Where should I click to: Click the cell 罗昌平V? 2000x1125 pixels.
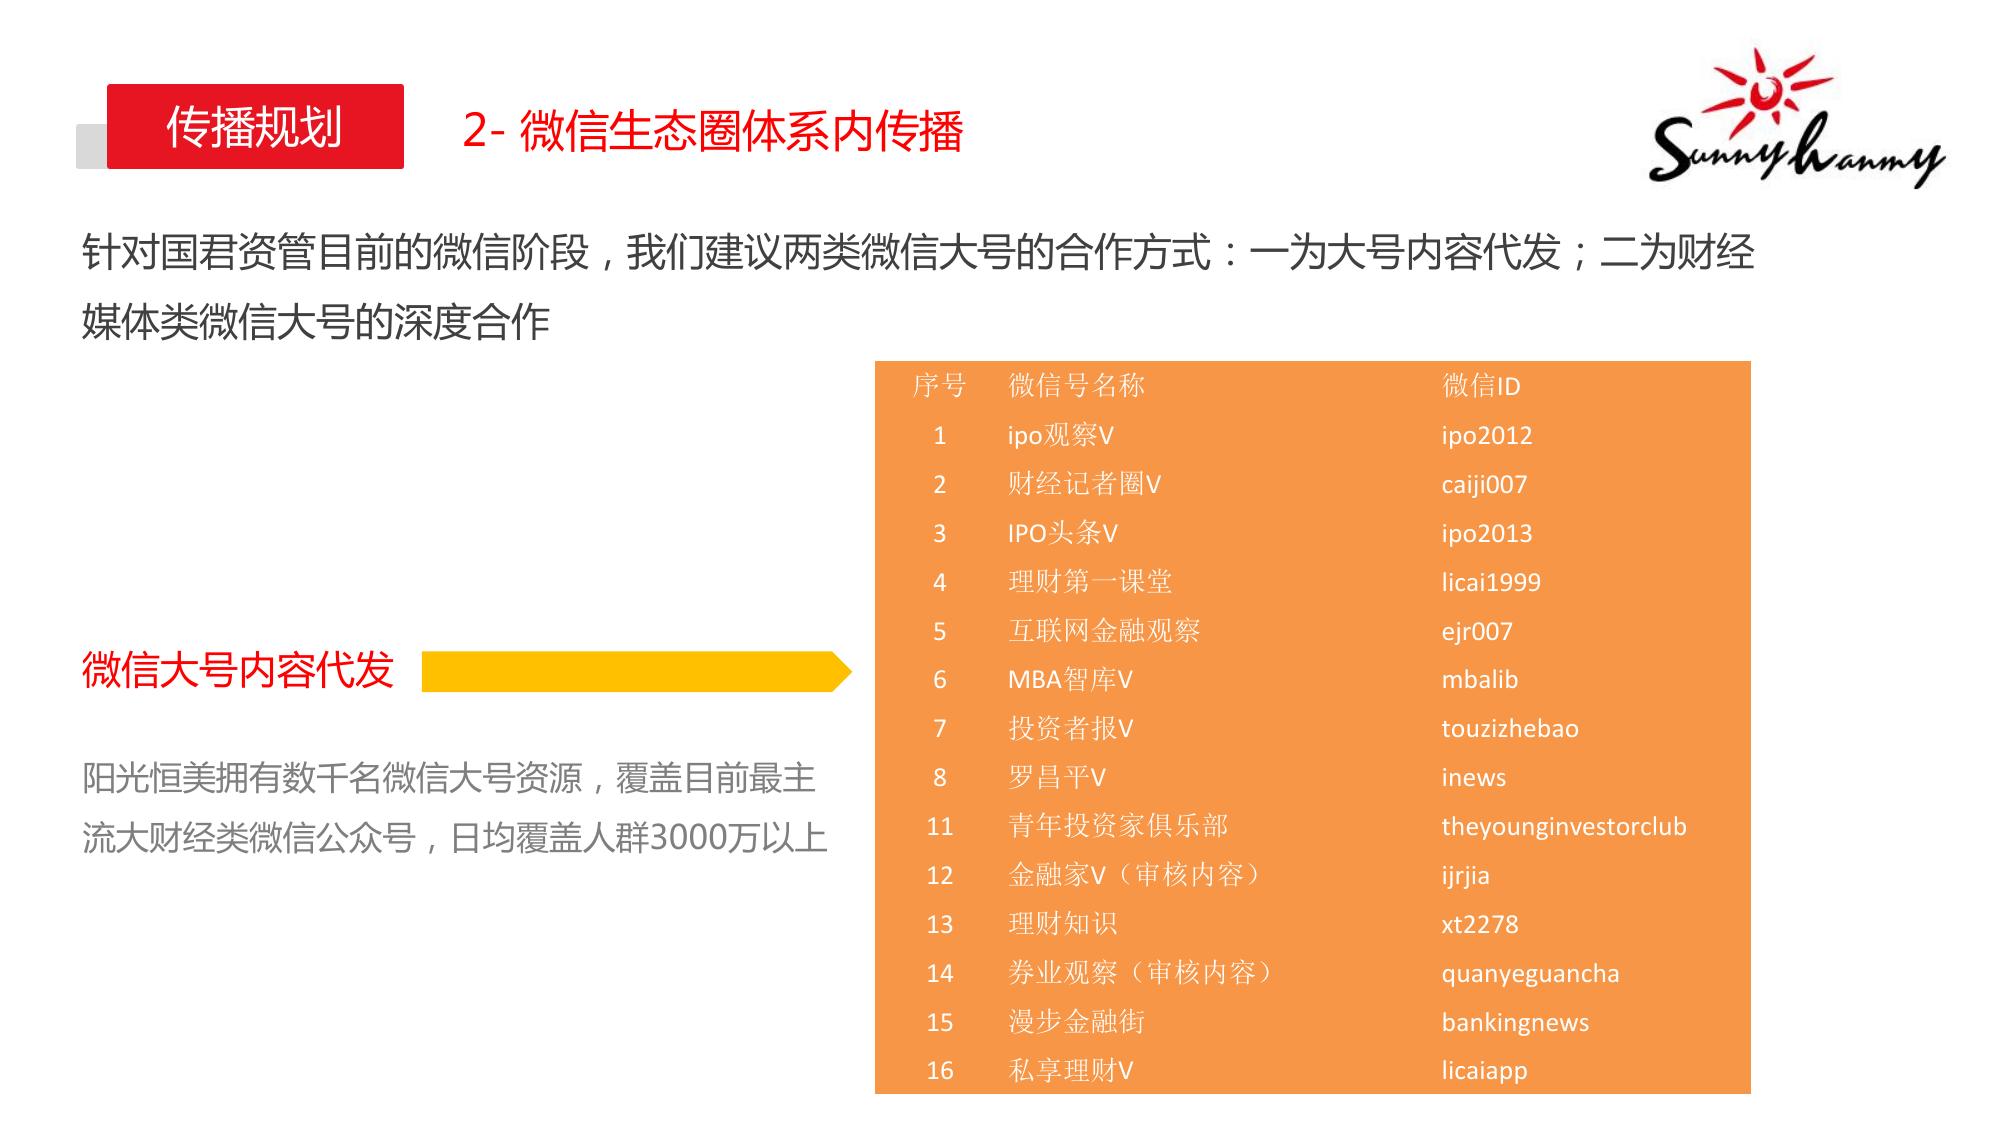(1056, 778)
